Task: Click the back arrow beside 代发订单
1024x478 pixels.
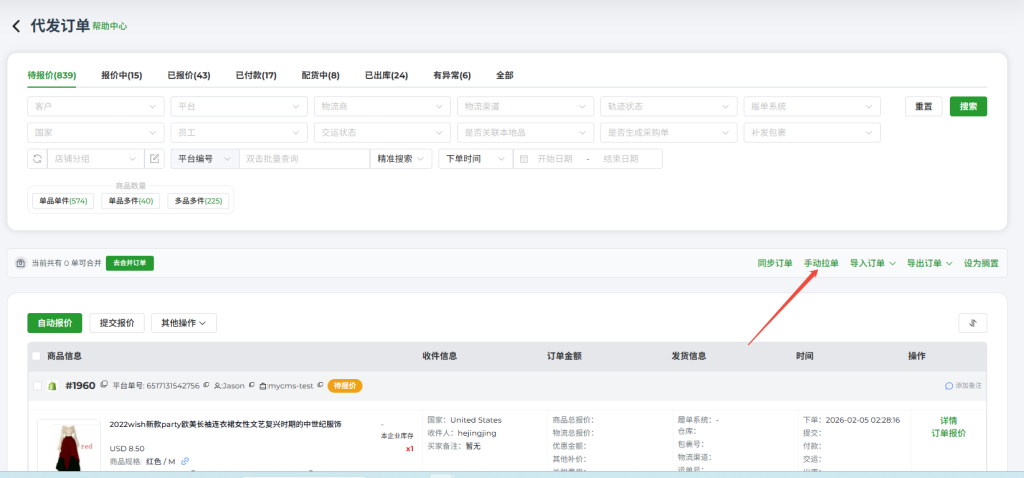Action: coord(16,25)
